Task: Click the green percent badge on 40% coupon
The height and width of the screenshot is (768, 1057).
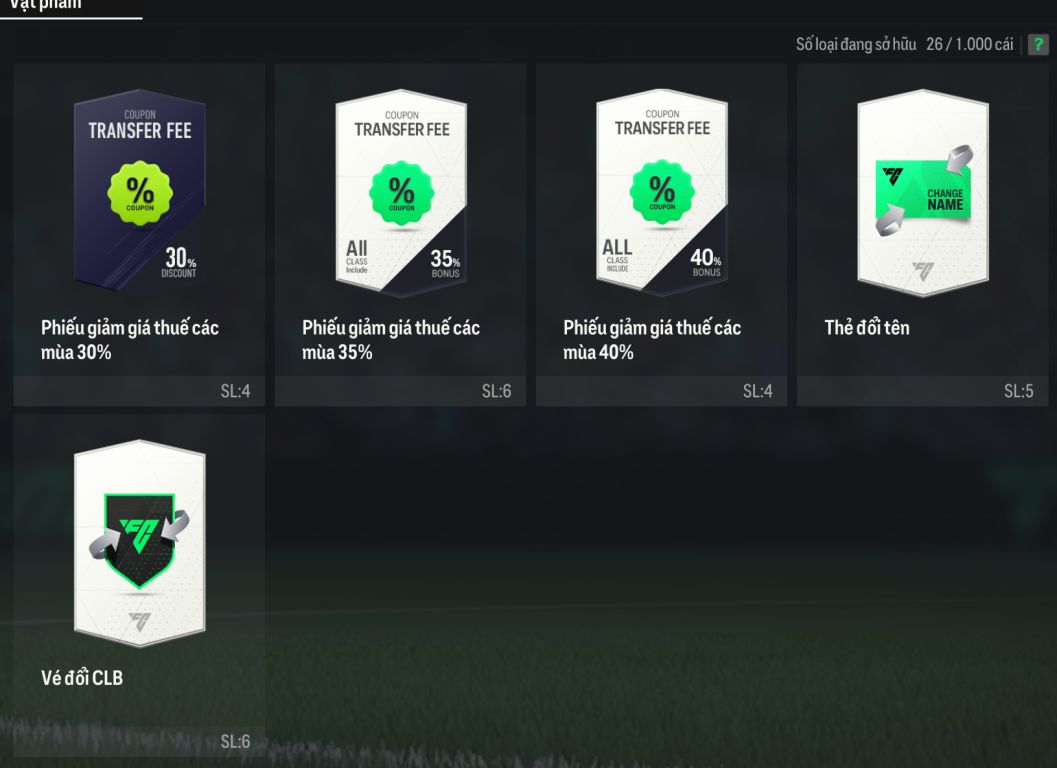Action: pyautogui.click(x=662, y=191)
